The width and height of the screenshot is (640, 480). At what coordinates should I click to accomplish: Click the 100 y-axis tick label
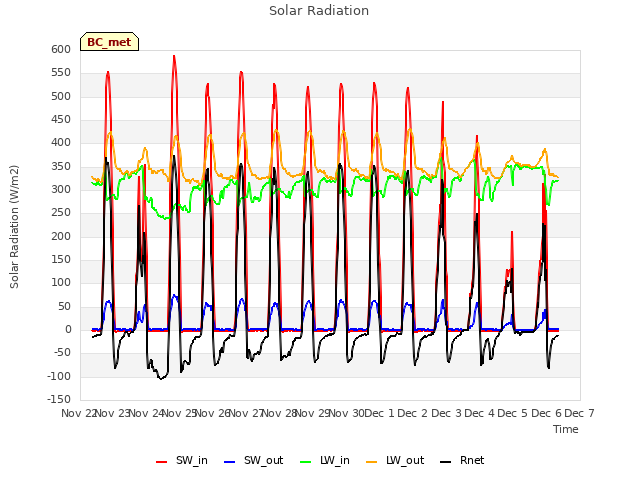pyautogui.click(x=61, y=282)
